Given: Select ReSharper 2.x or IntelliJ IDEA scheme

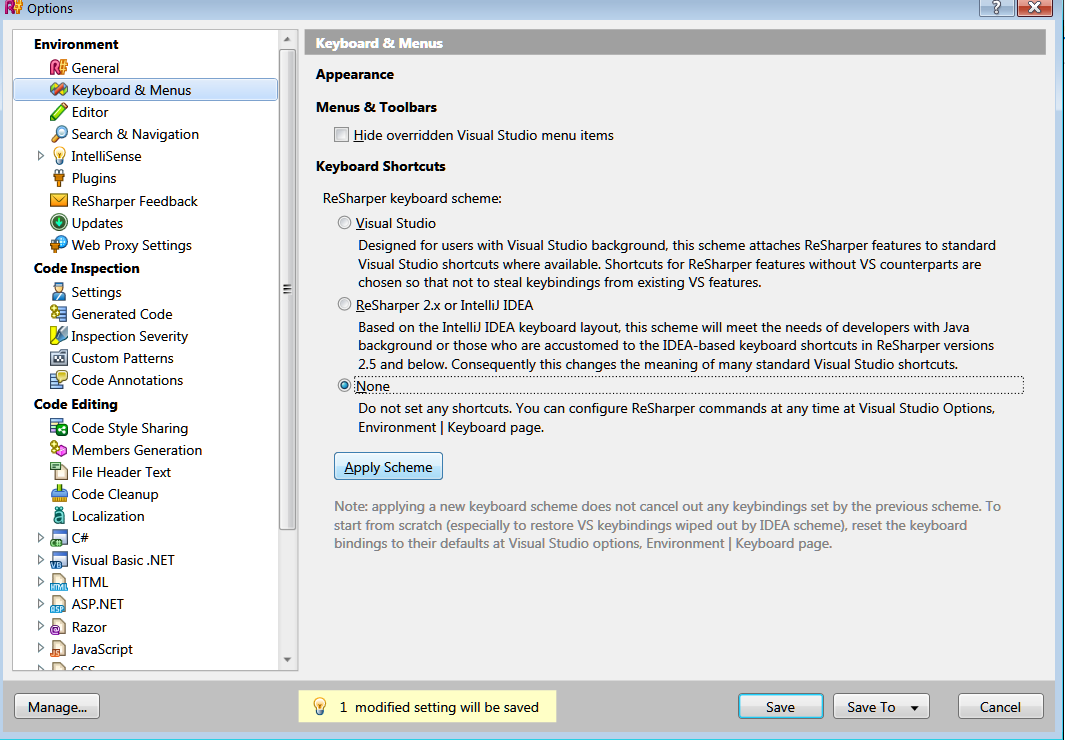Looking at the screenshot, I should click(344, 304).
